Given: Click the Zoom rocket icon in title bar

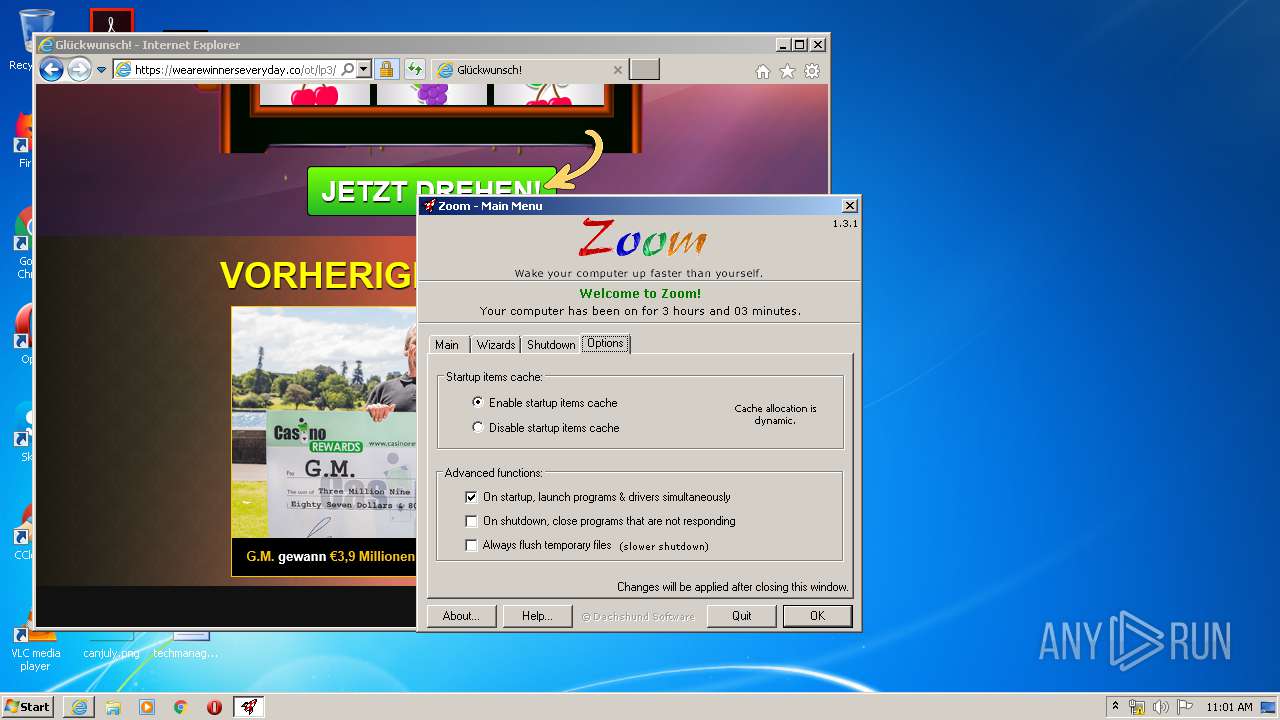Looking at the screenshot, I should pyautogui.click(x=429, y=206).
